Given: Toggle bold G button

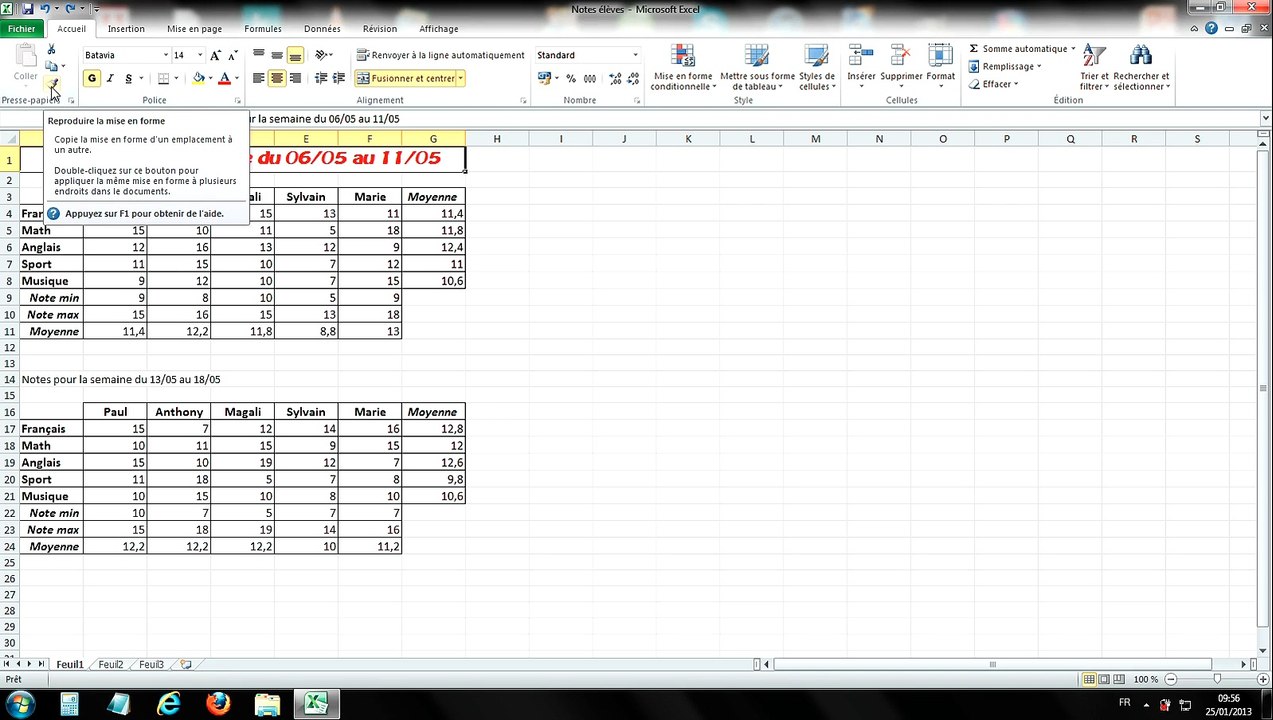Looking at the screenshot, I should point(92,78).
